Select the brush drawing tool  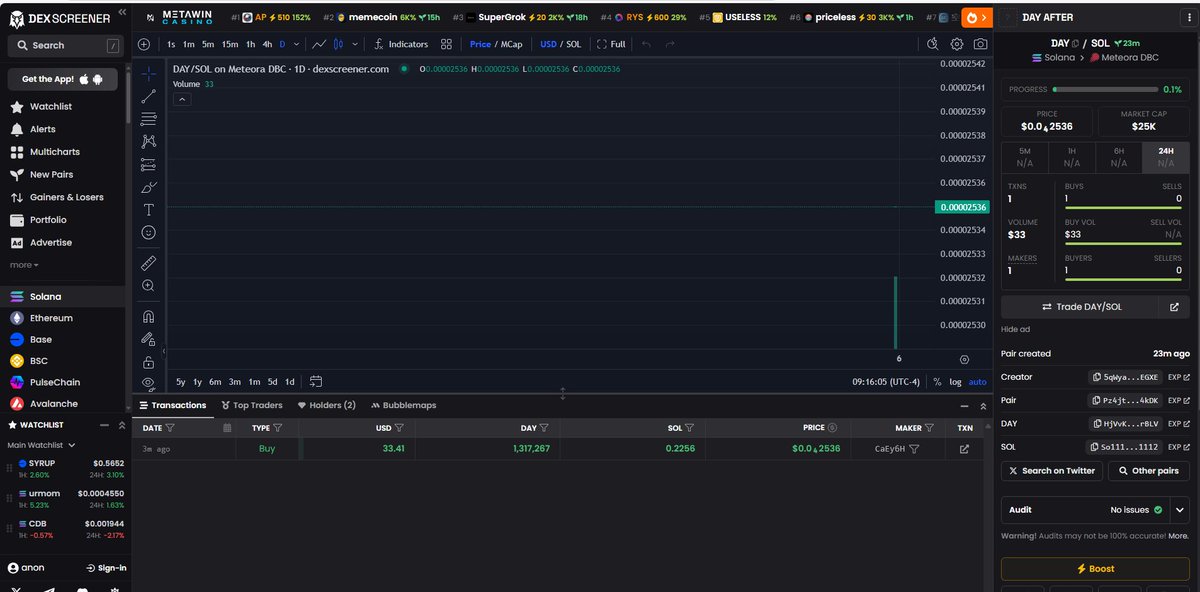click(x=148, y=187)
